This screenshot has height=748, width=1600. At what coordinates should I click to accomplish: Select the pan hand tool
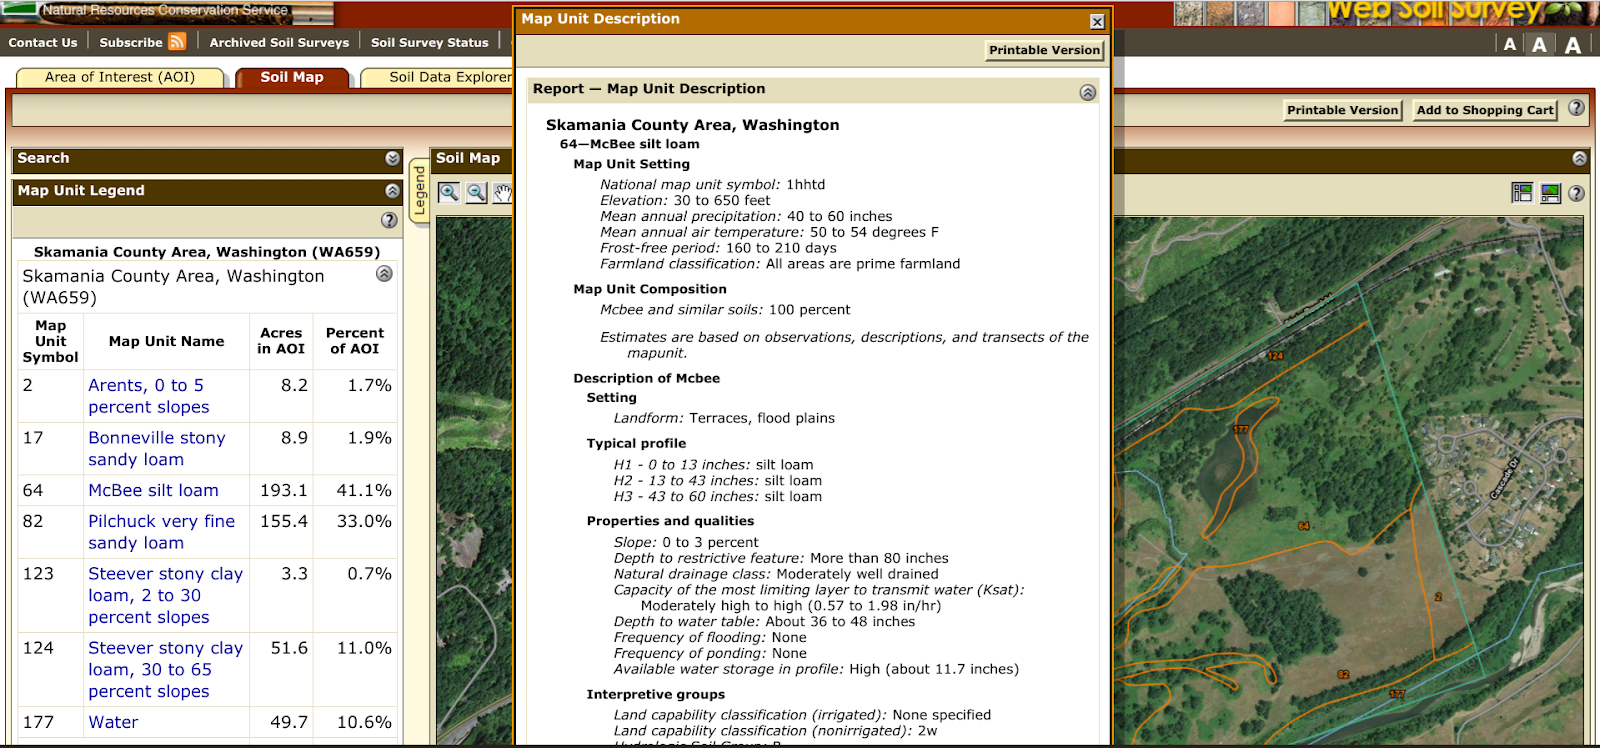pyautogui.click(x=502, y=193)
